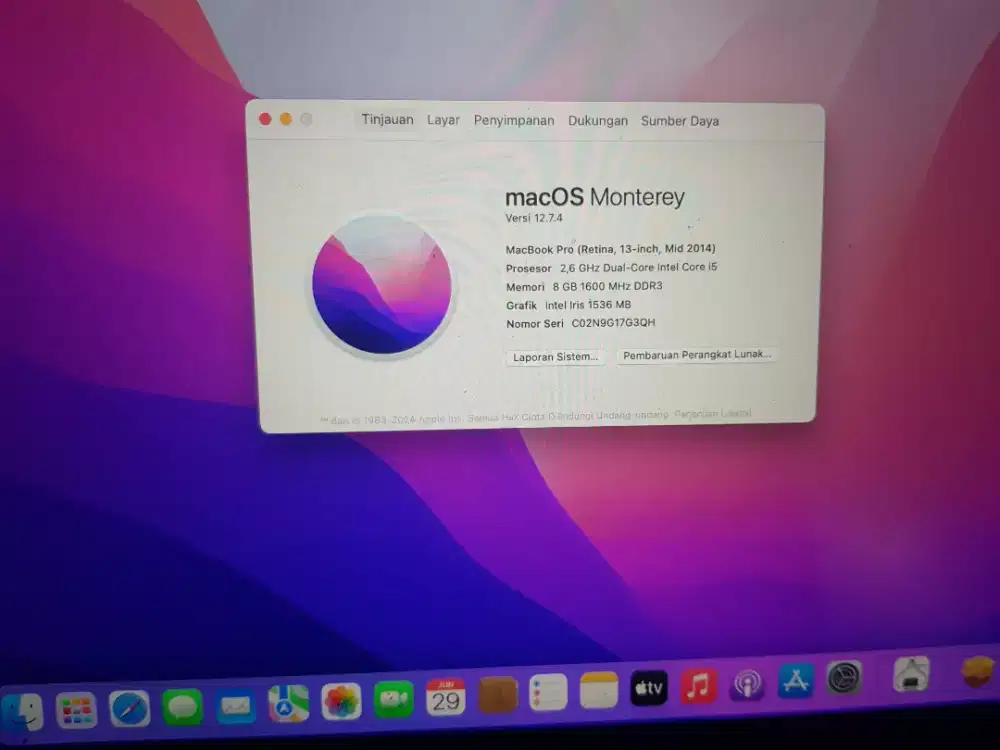Open the Photos app in dock
This screenshot has height=750, width=1000.
point(341,702)
